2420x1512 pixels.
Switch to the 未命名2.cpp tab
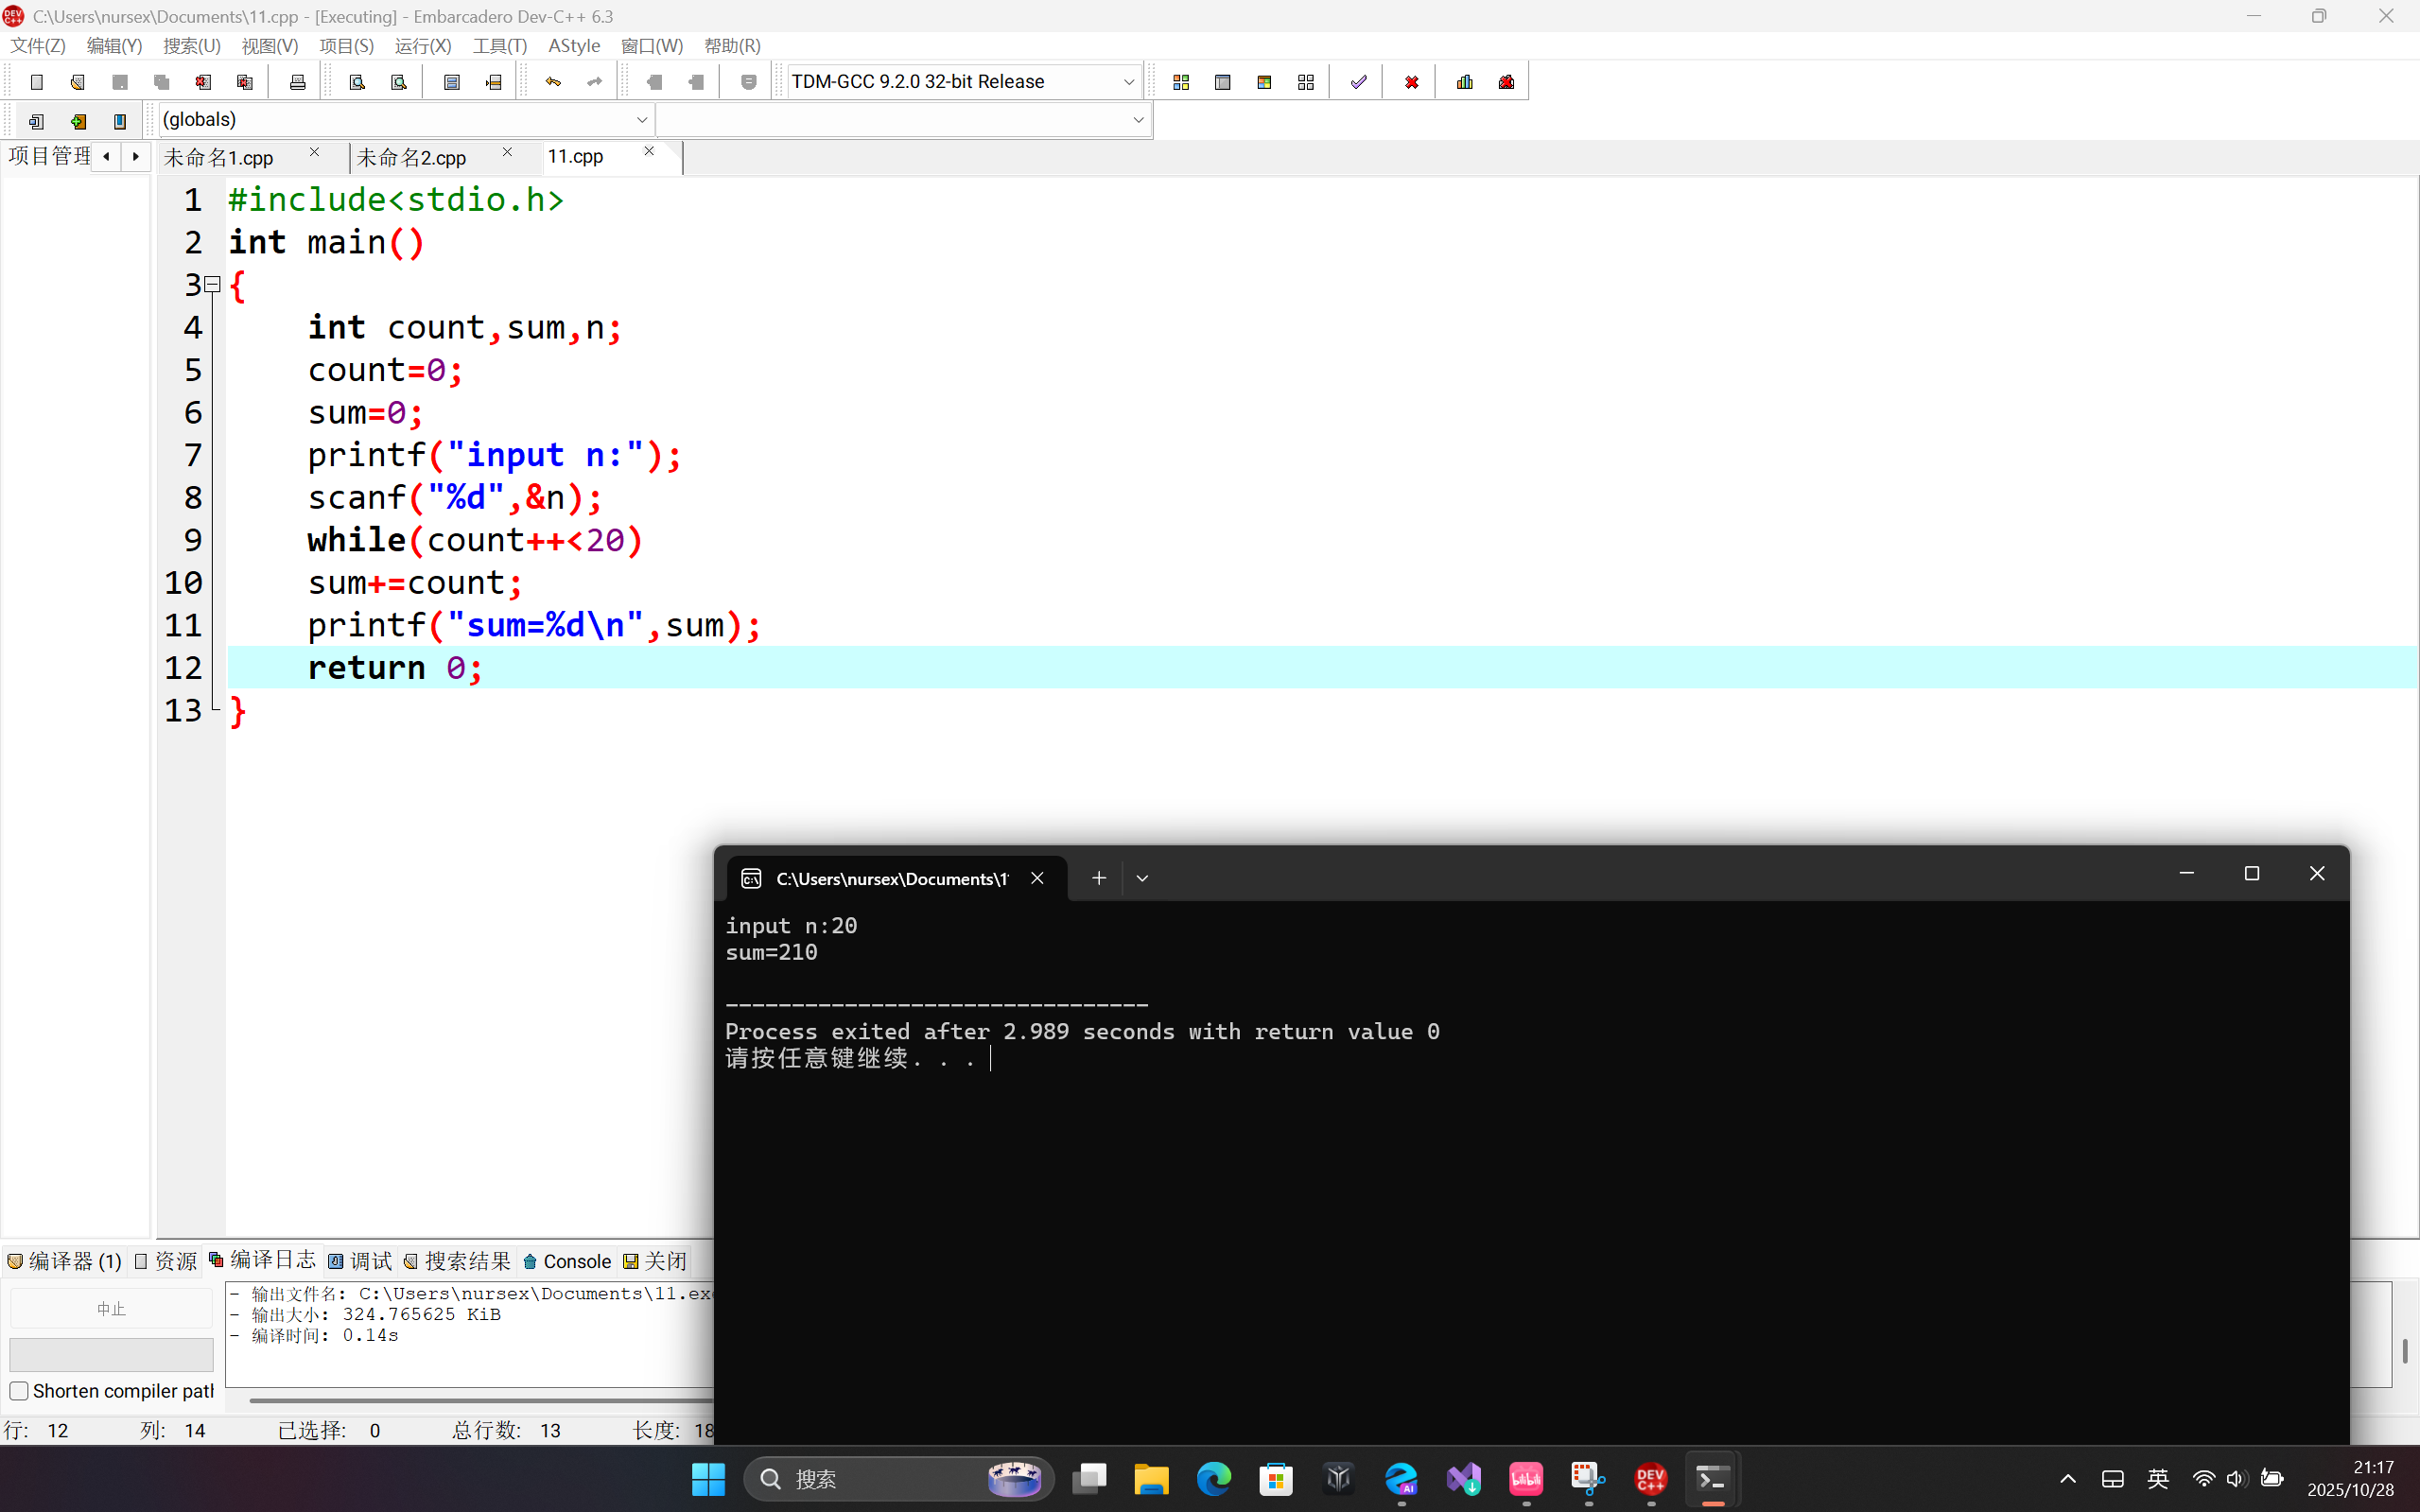(x=412, y=158)
